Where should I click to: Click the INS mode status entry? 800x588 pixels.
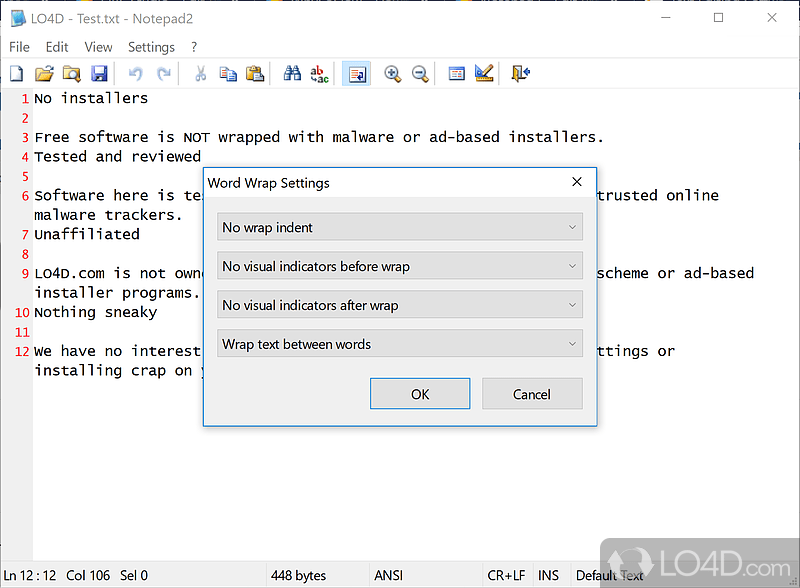click(x=548, y=576)
